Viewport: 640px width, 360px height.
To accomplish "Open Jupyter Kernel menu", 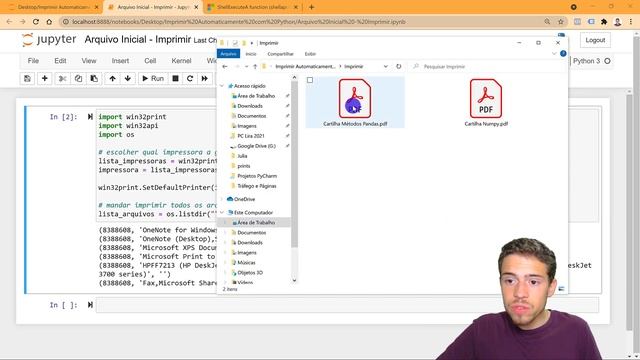I will coord(181,61).
